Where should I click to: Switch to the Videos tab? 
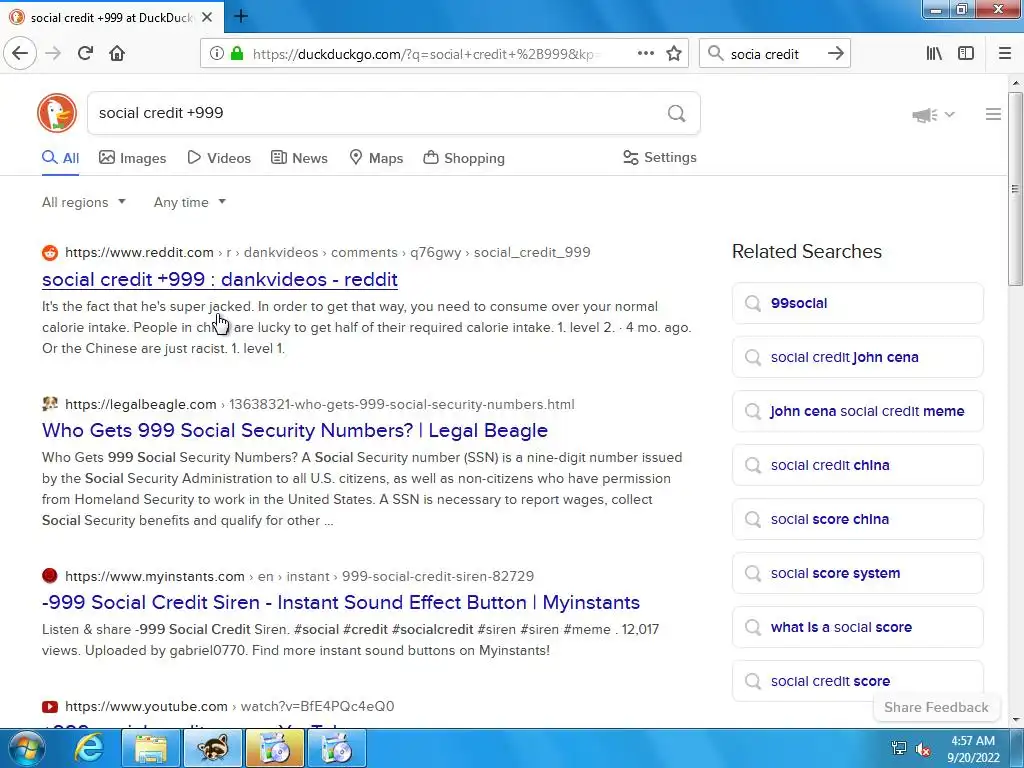pos(219,158)
